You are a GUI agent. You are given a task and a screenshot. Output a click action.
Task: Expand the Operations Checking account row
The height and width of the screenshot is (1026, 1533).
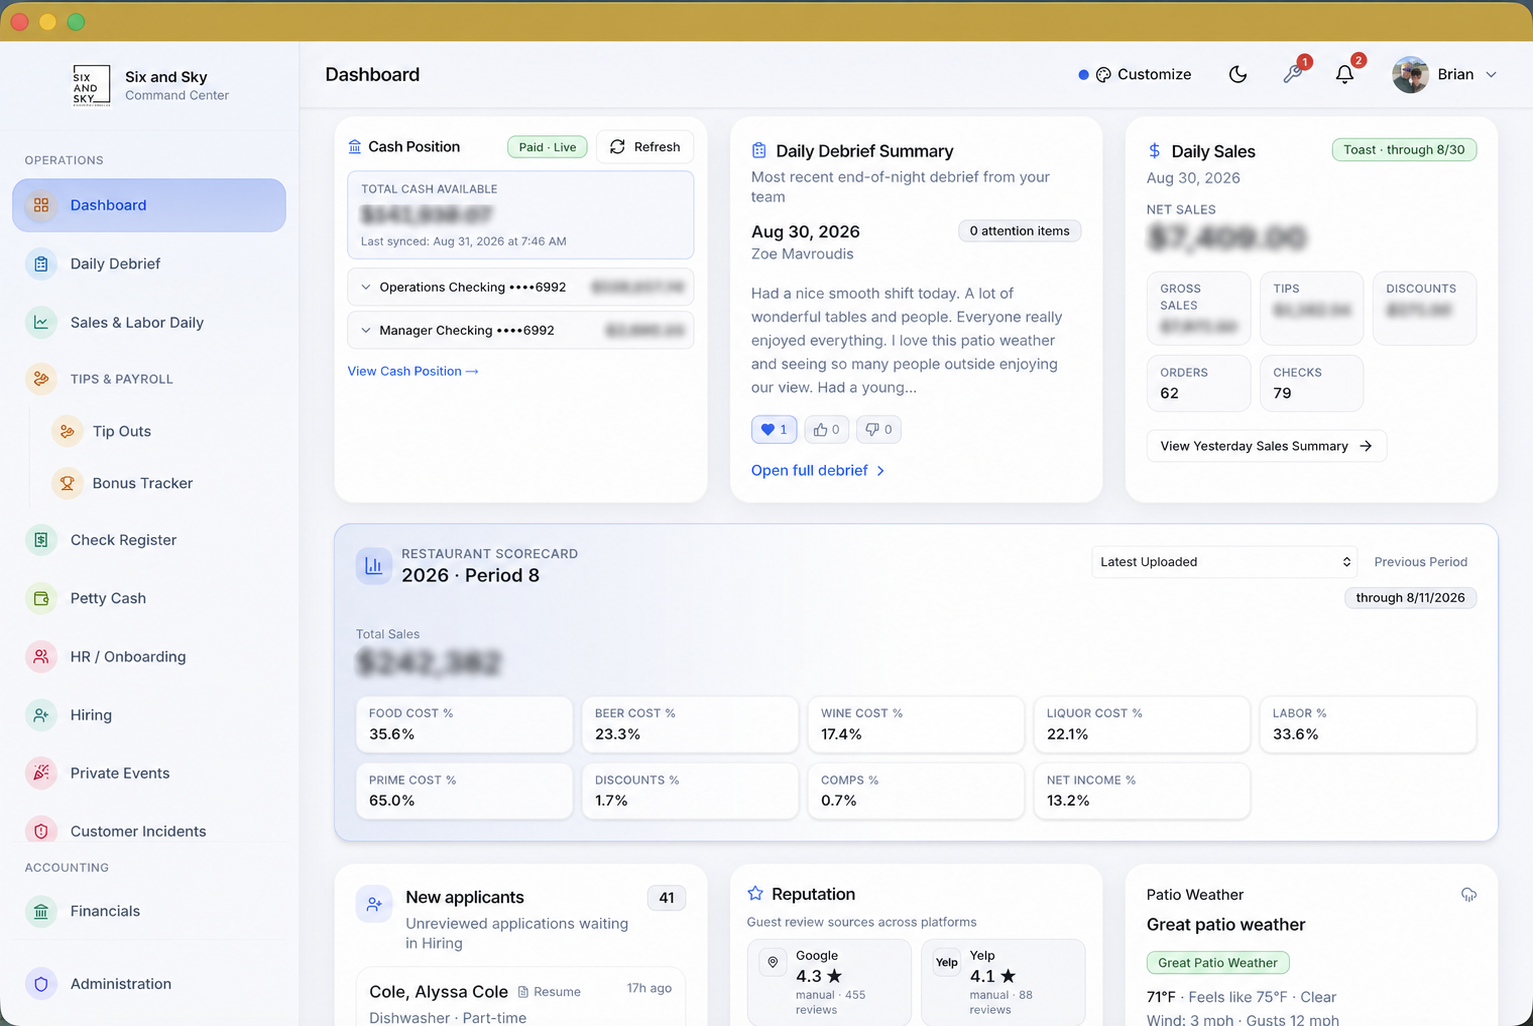[520, 287]
